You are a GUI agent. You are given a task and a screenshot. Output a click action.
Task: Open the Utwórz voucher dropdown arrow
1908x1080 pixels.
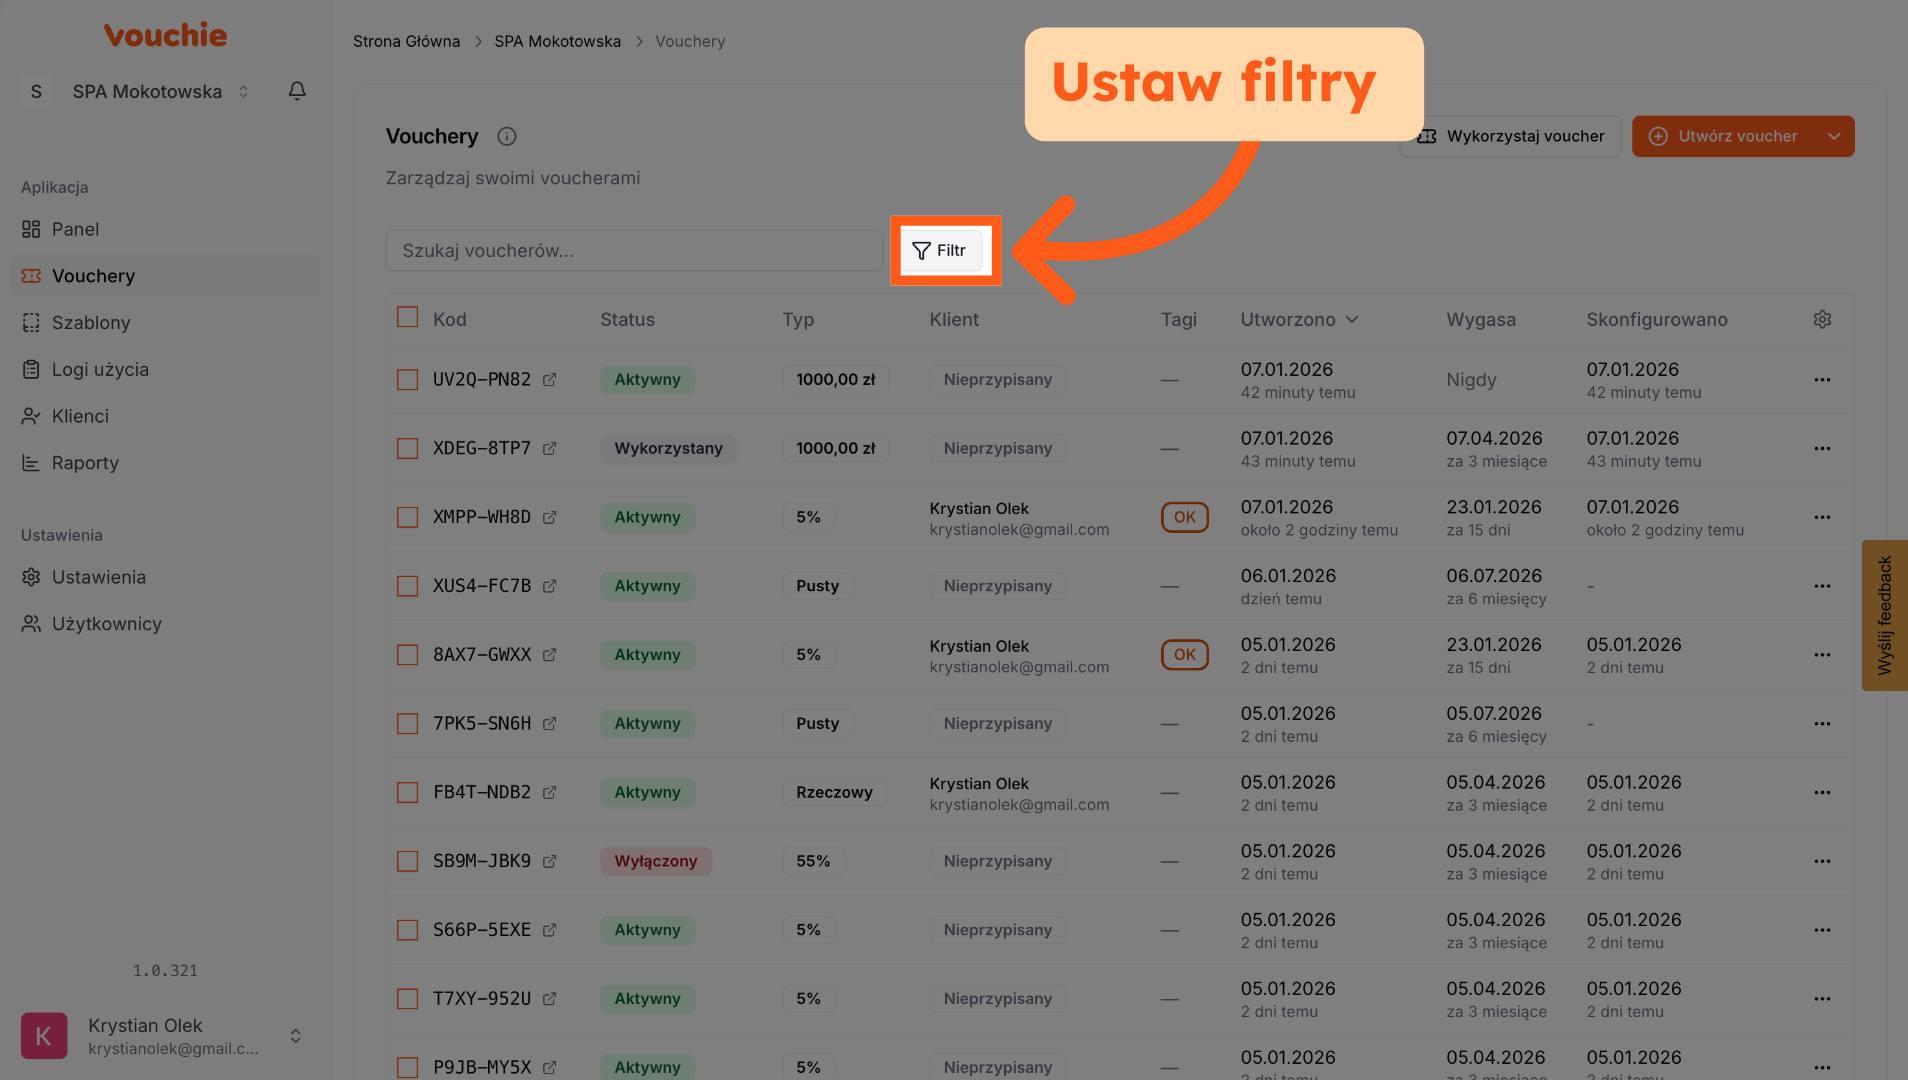pyautogui.click(x=1833, y=137)
